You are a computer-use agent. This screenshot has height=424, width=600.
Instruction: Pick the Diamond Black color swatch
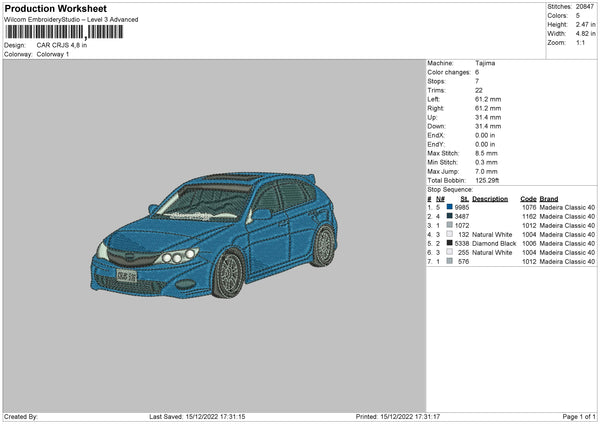(x=450, y=243)
